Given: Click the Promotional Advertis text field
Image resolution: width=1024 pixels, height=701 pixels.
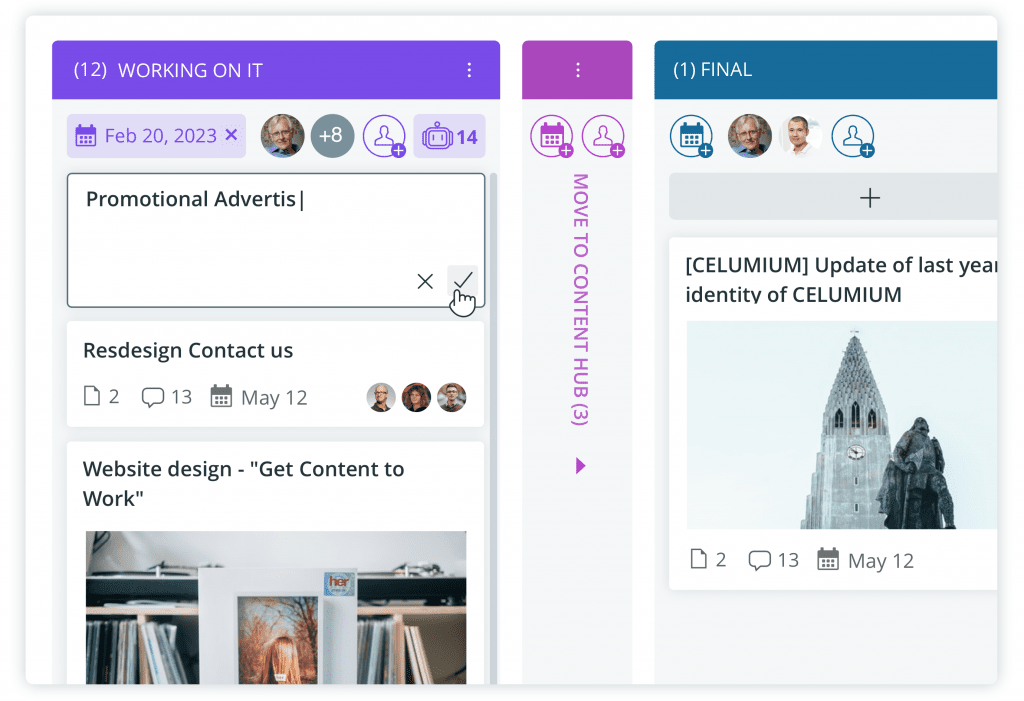Looking at the screenshot, I should pos(276,240).
